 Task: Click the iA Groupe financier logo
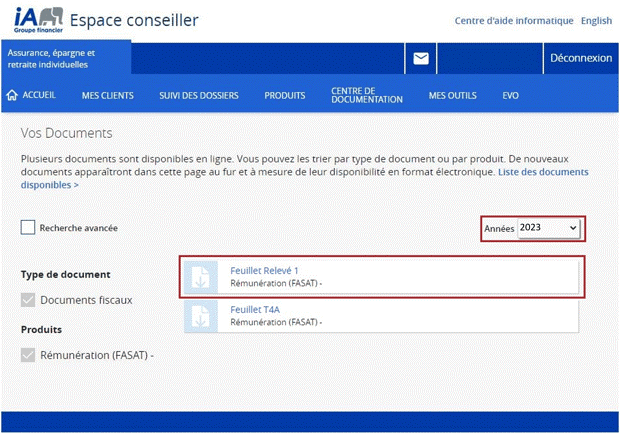(x=38, y=20)
